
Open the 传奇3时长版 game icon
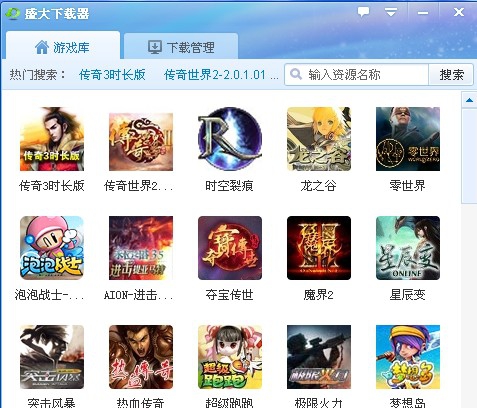[52, 139]
